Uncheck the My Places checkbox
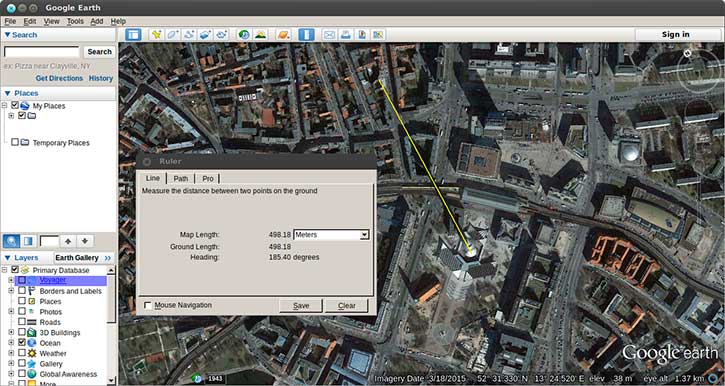725x386 pixels. tap(15, 105)
